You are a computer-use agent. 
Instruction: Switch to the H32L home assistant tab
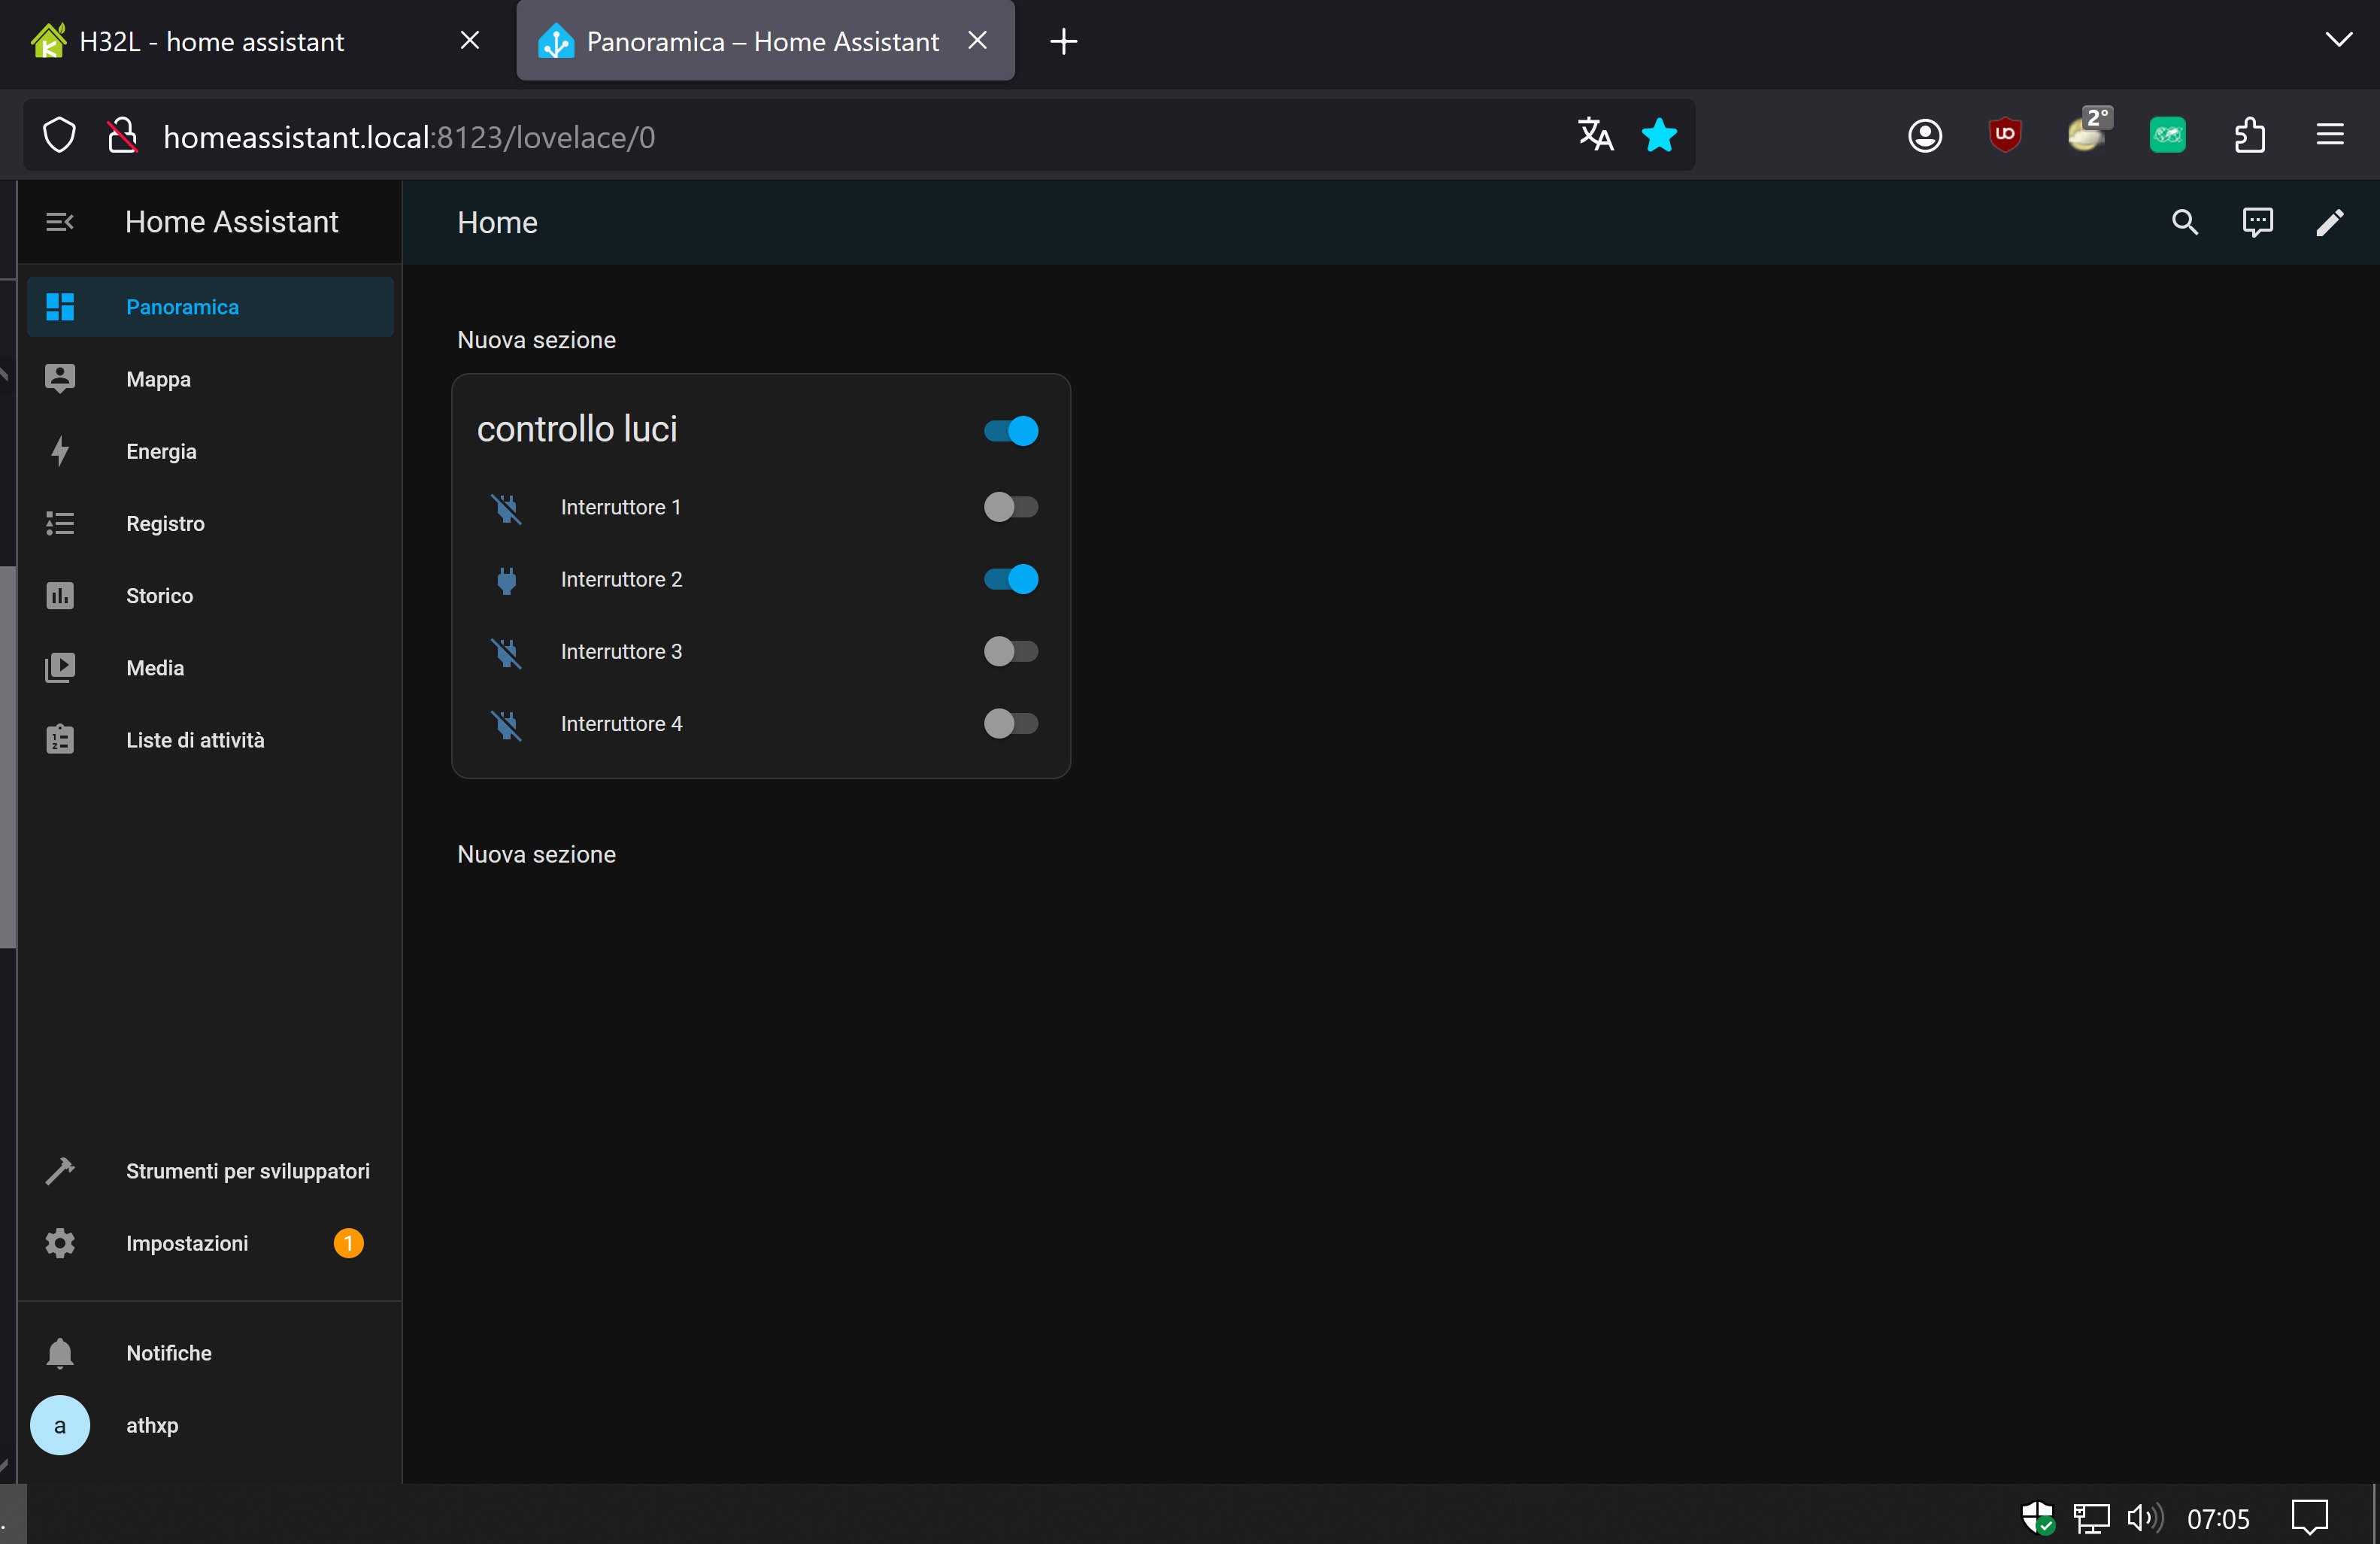212,41
